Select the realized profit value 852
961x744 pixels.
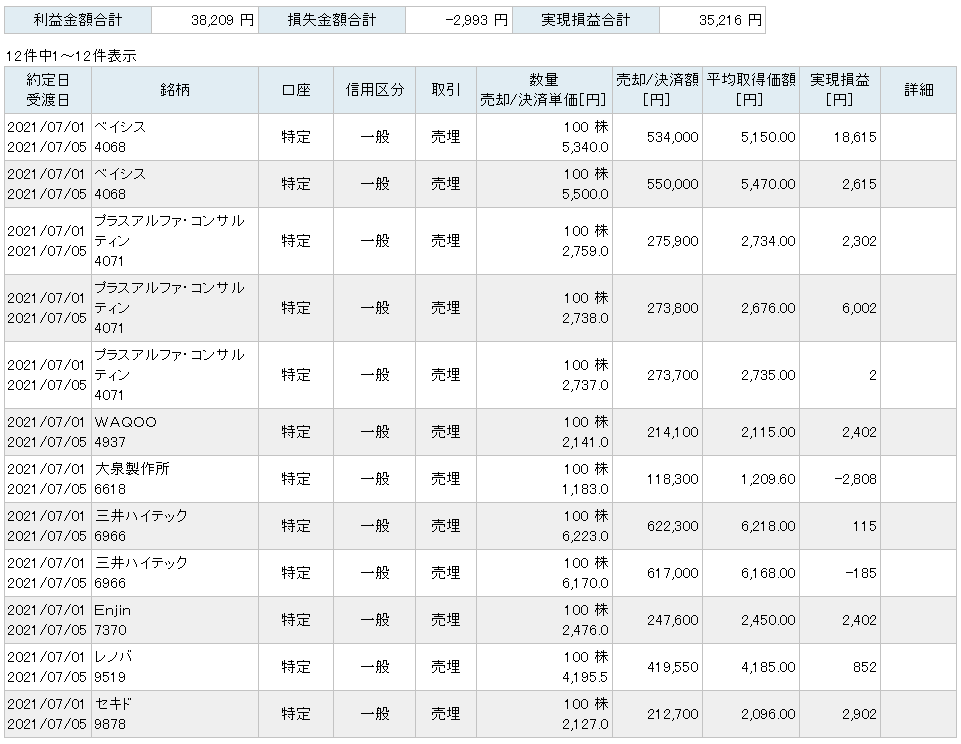pos(864,667)
